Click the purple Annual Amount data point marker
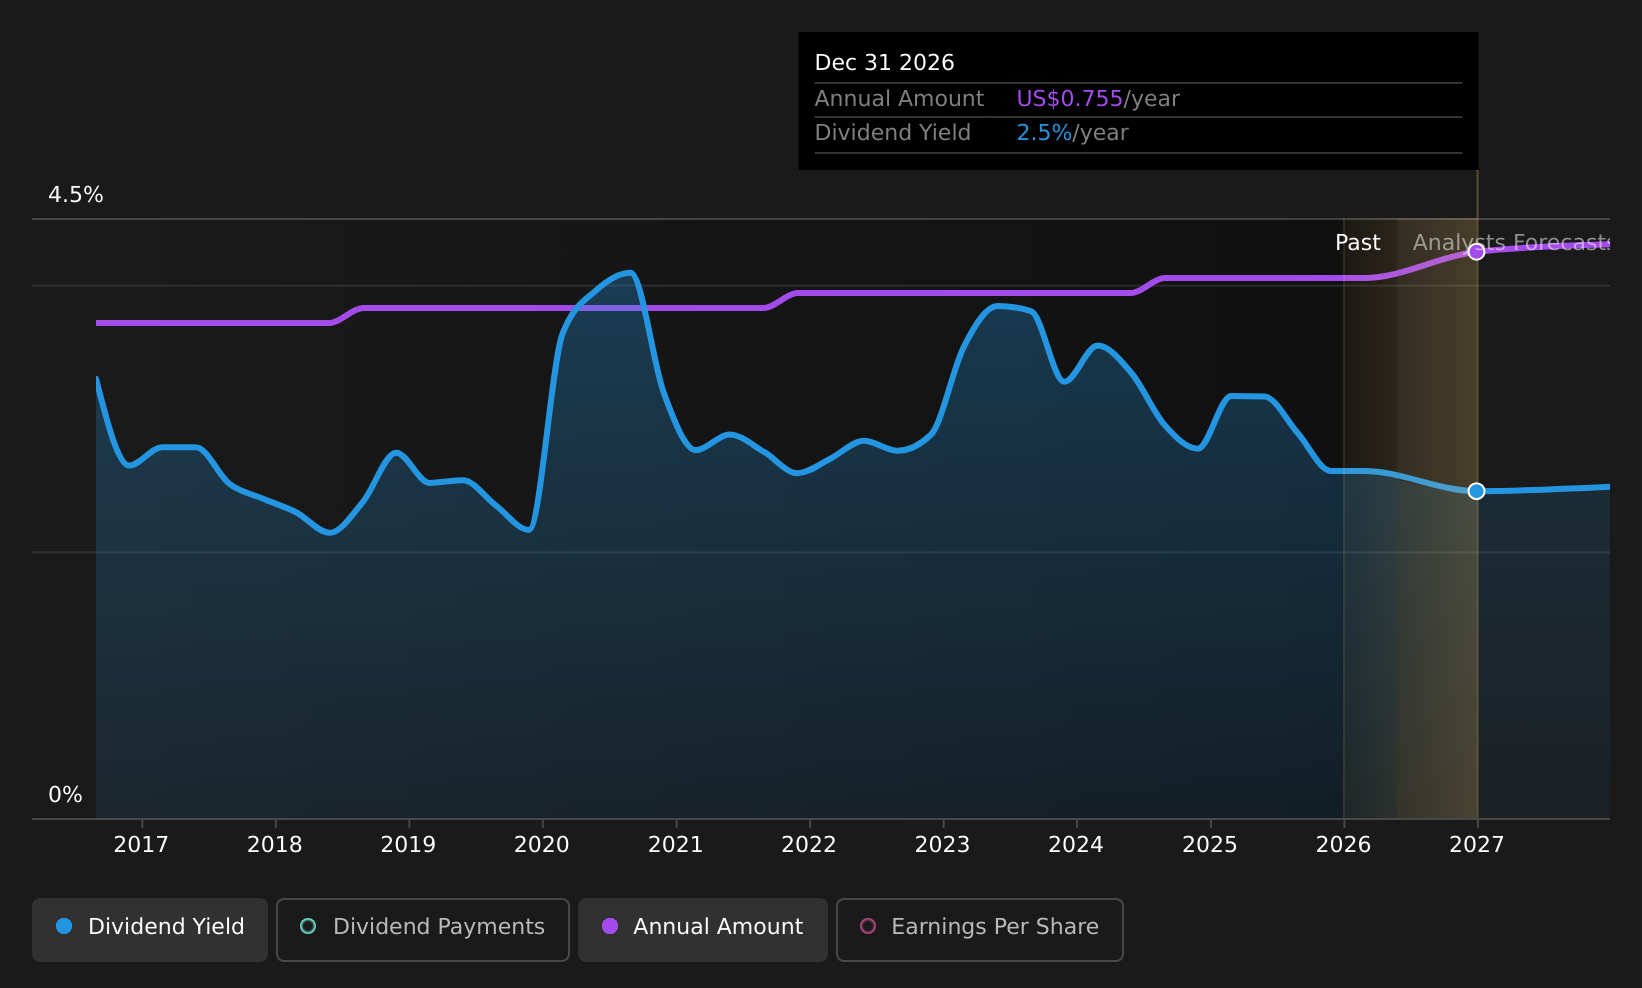Viewport: 1642px width, 988px height. (x=1476, y=252)
